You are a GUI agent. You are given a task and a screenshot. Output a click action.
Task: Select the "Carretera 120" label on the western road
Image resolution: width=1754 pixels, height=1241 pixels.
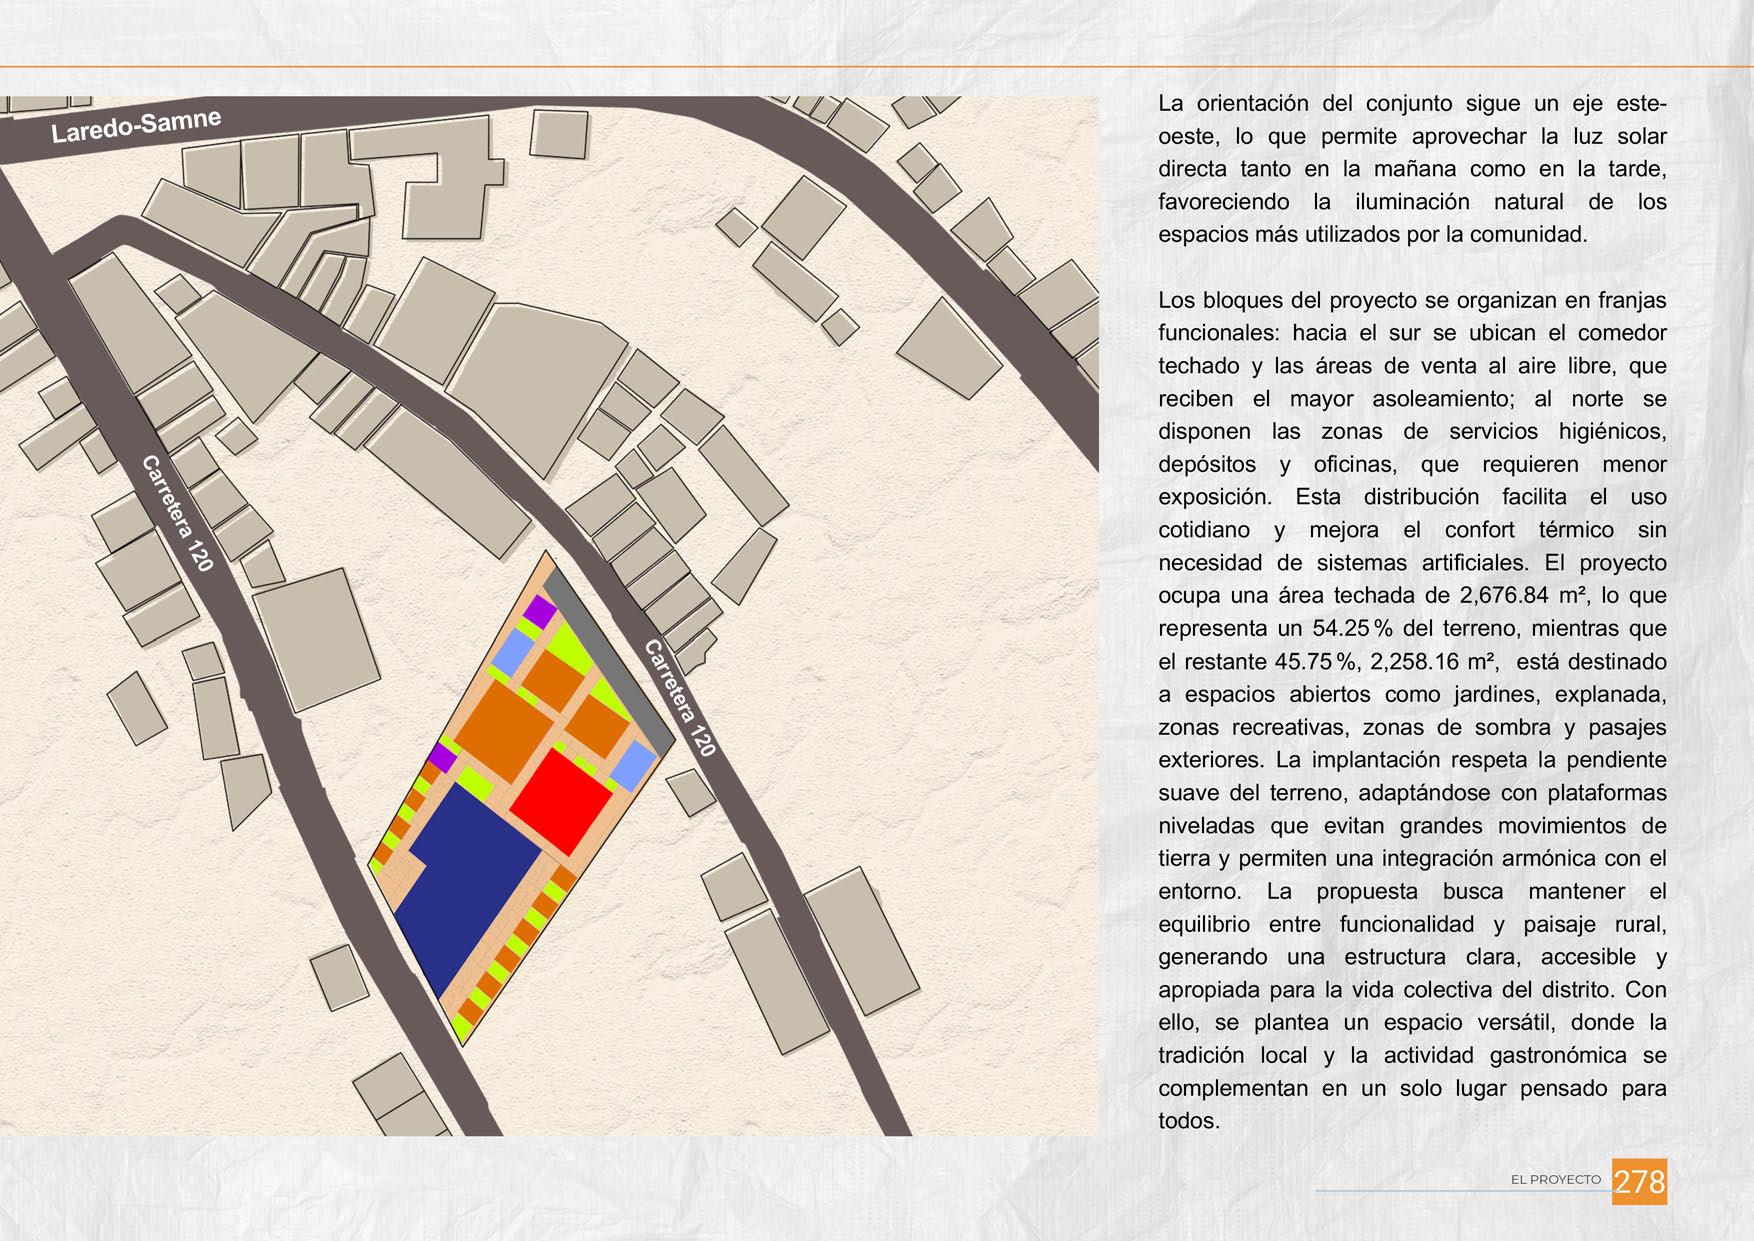(x=178, y=513)
